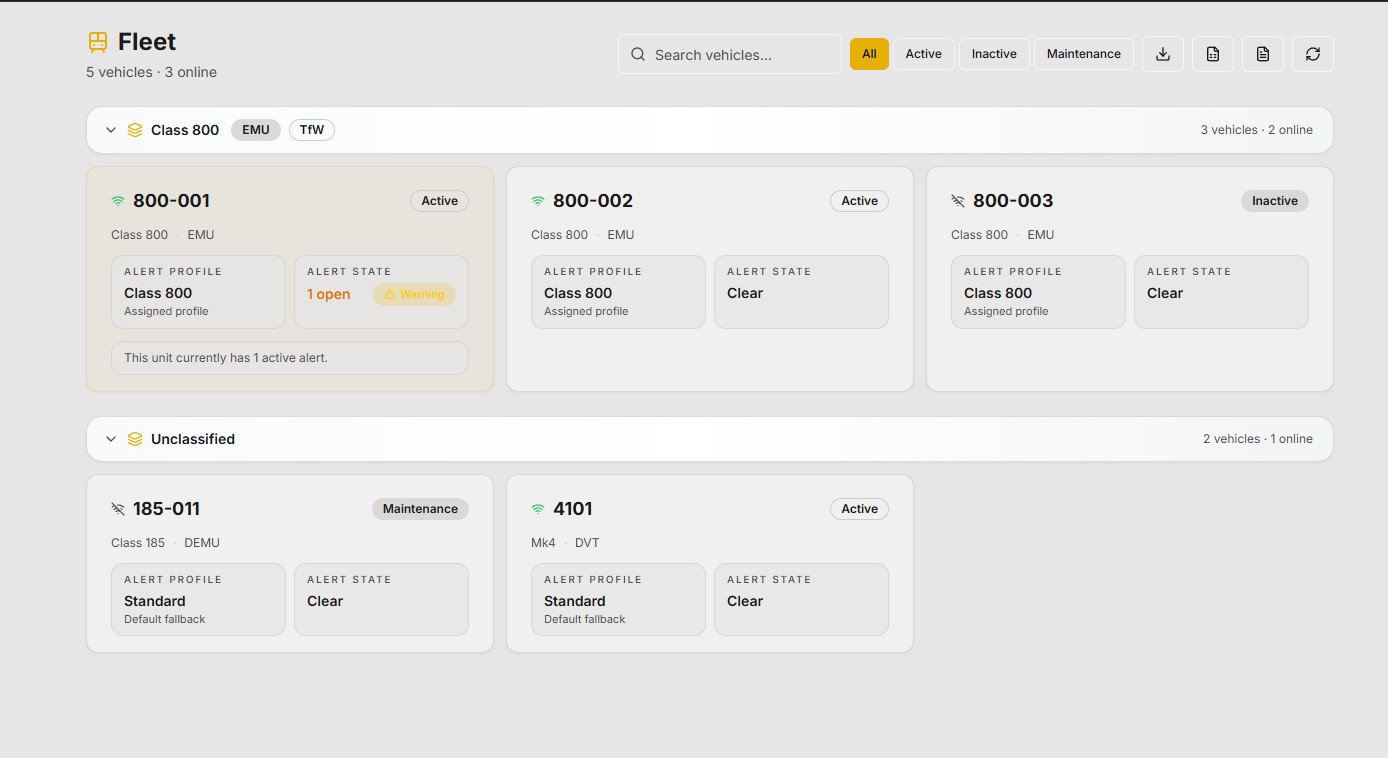Click the train icon beside Fleet title
Image resolution: width=1388 pixels, height=758 pixels.
(97, 42)
